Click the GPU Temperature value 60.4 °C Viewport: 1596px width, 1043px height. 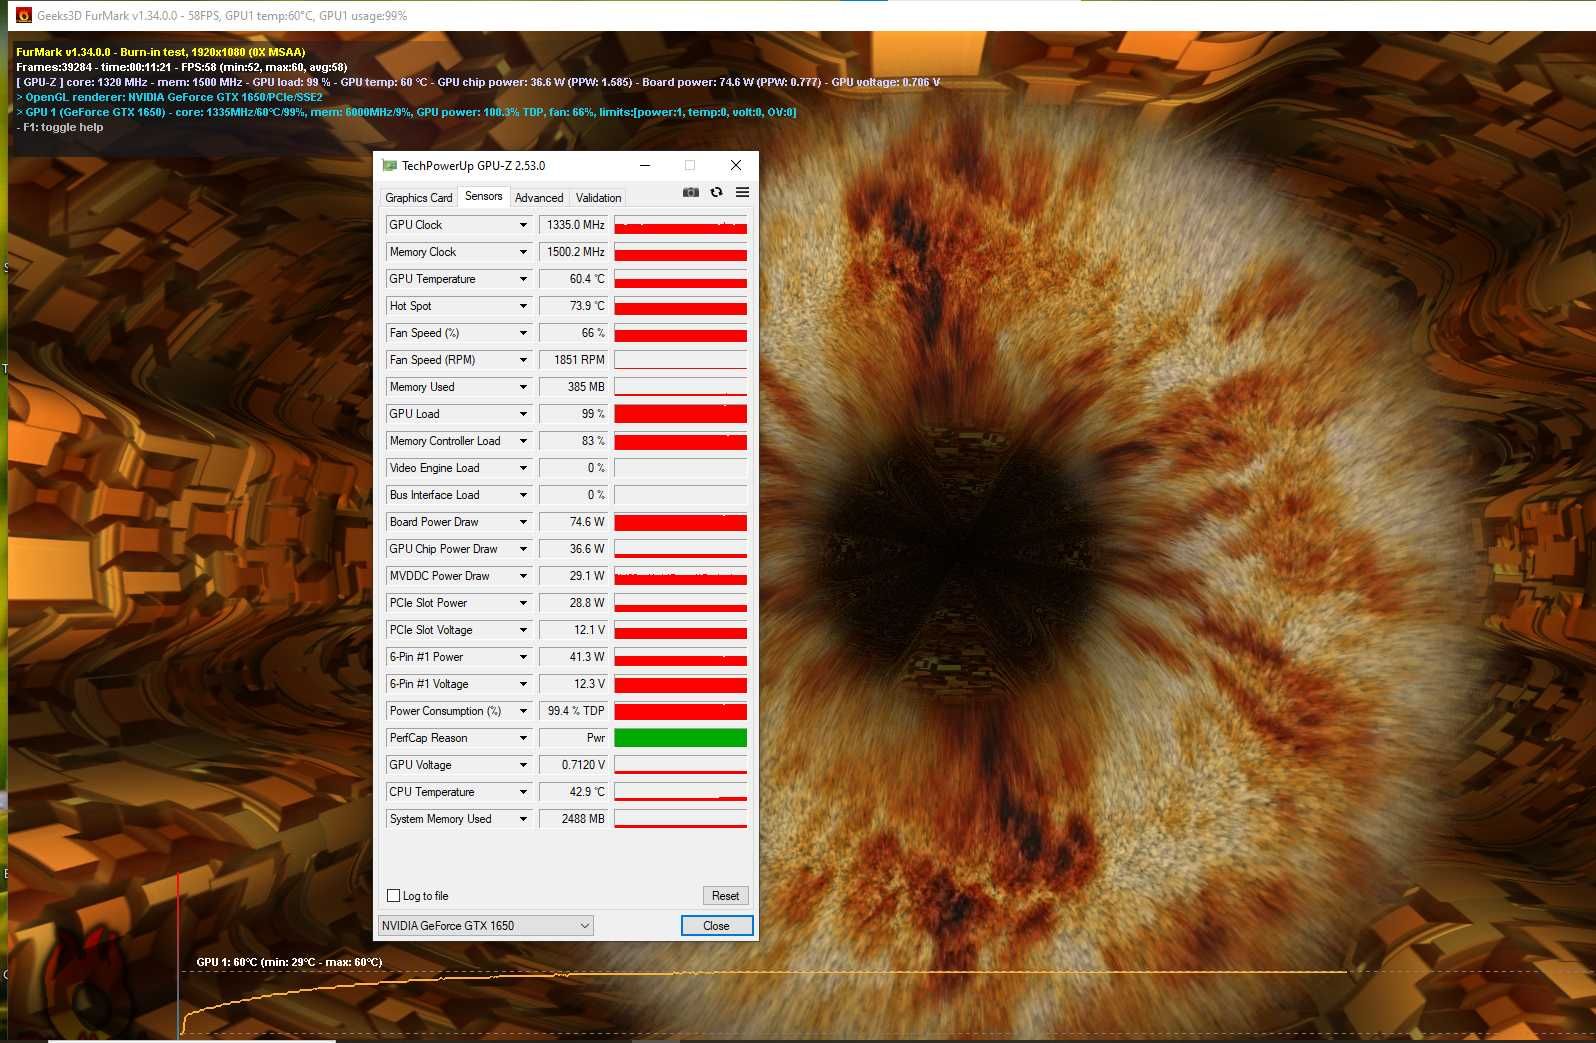pos(574,279)
